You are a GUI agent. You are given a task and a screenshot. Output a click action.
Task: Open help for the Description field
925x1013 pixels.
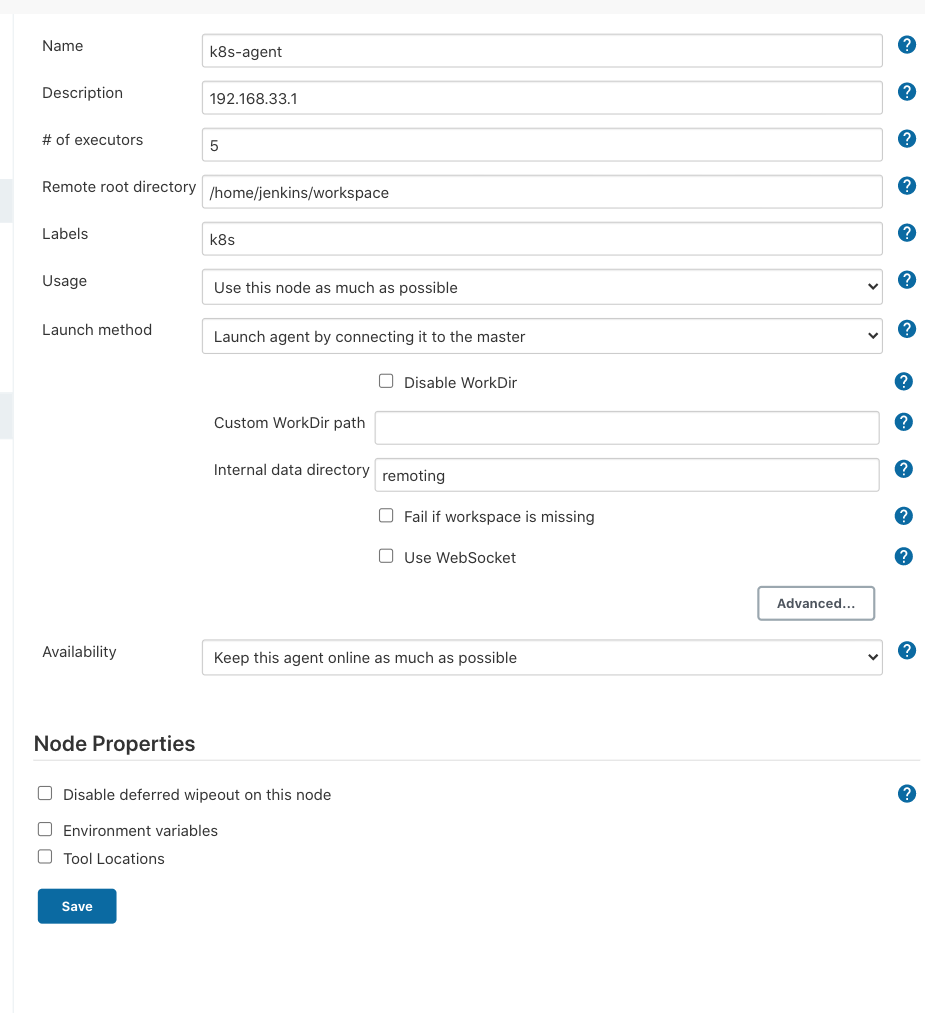point(907,92)
